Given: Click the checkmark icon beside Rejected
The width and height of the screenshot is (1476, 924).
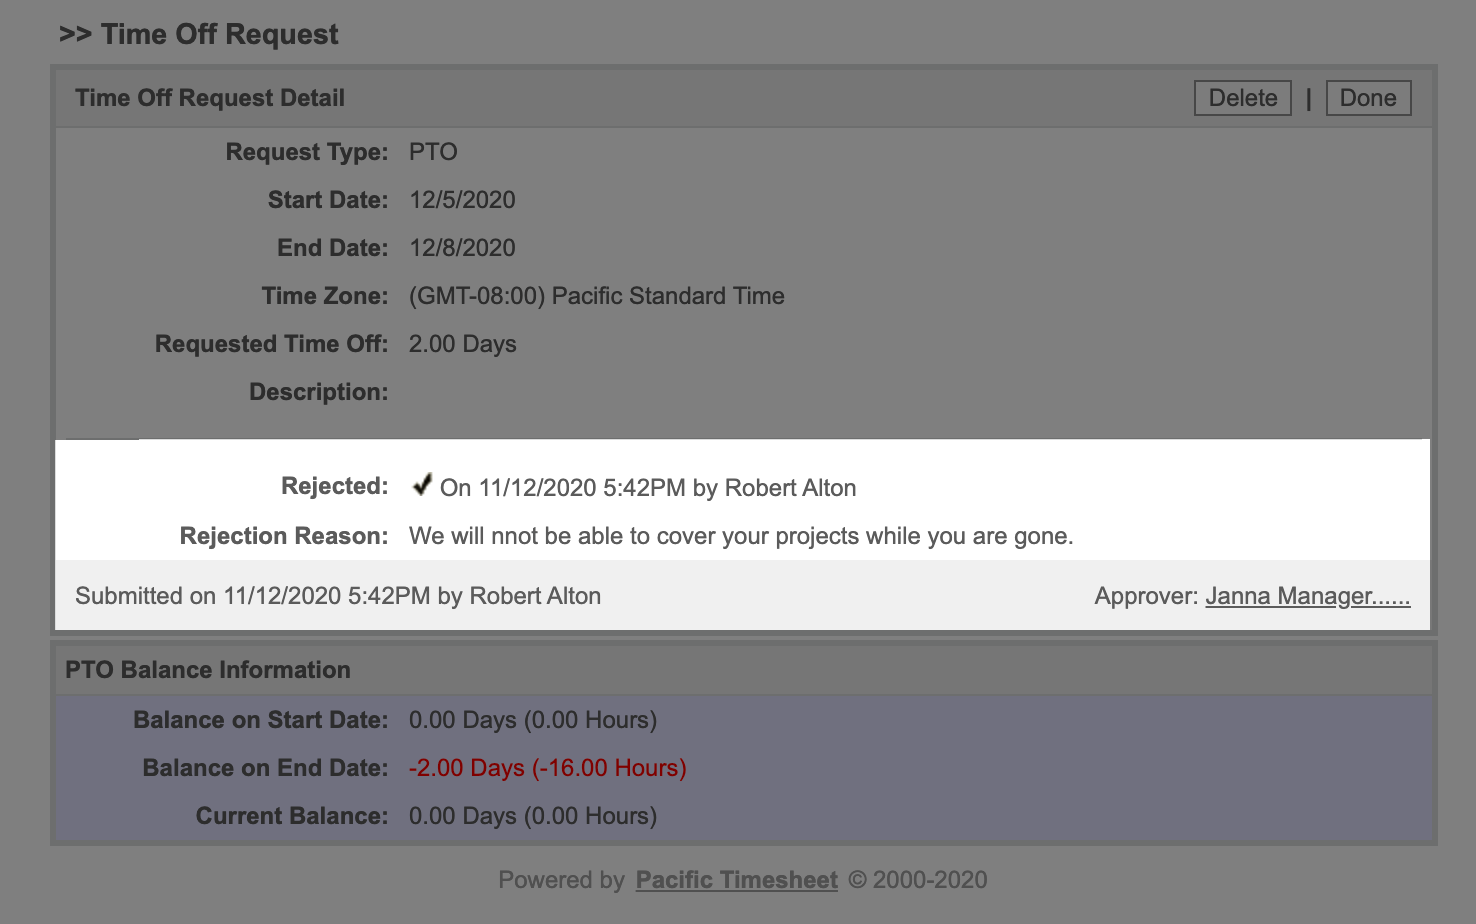Looking at the screenshot, I should tap(422, 486).
